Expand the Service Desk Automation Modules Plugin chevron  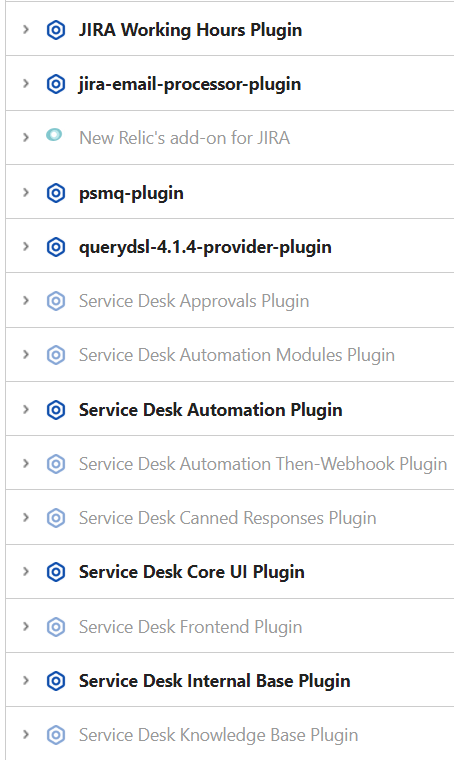[x=26, y=355]
